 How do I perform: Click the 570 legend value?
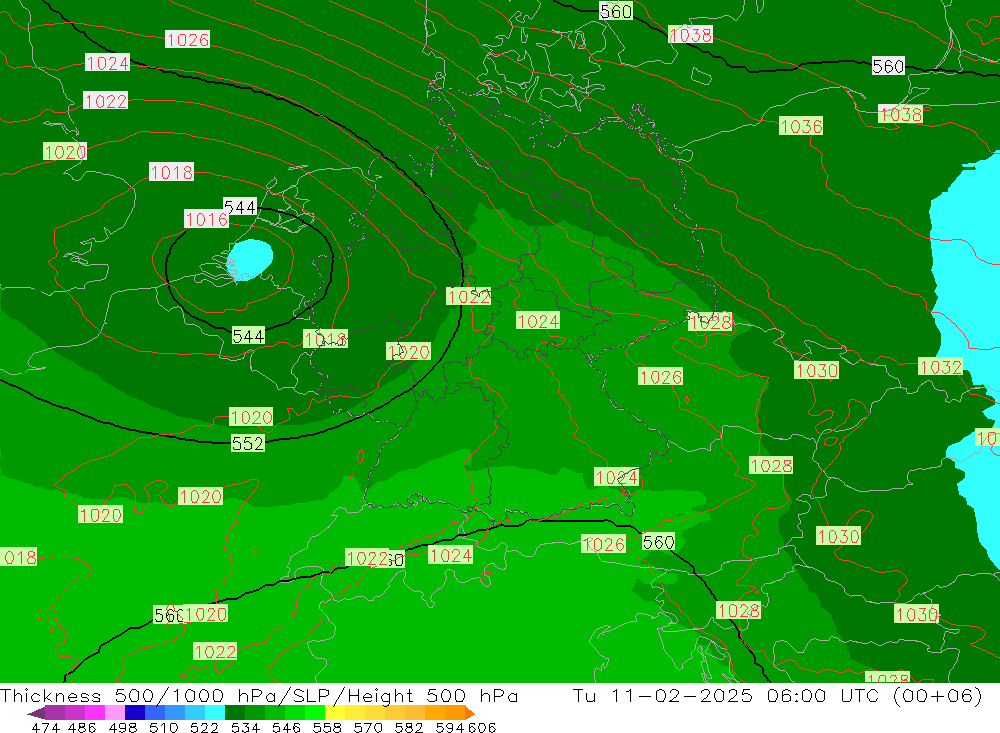[368, 727]
